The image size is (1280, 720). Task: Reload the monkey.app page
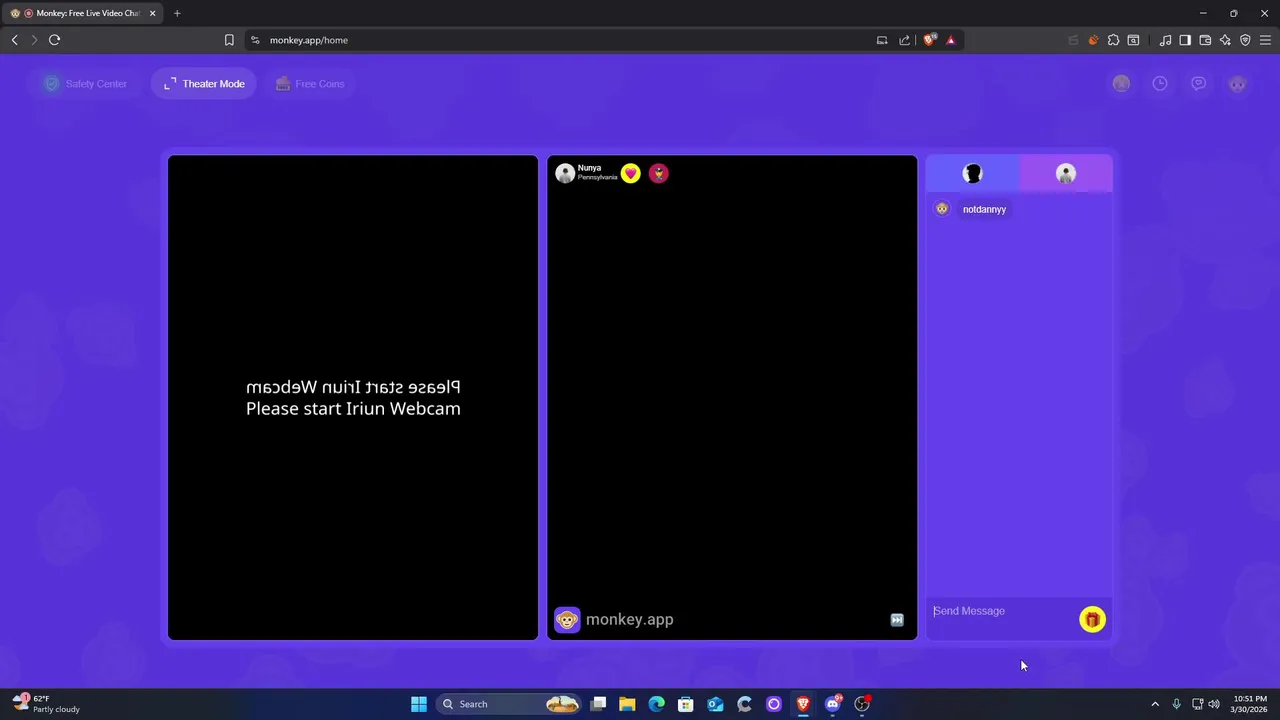pos(54,40)
